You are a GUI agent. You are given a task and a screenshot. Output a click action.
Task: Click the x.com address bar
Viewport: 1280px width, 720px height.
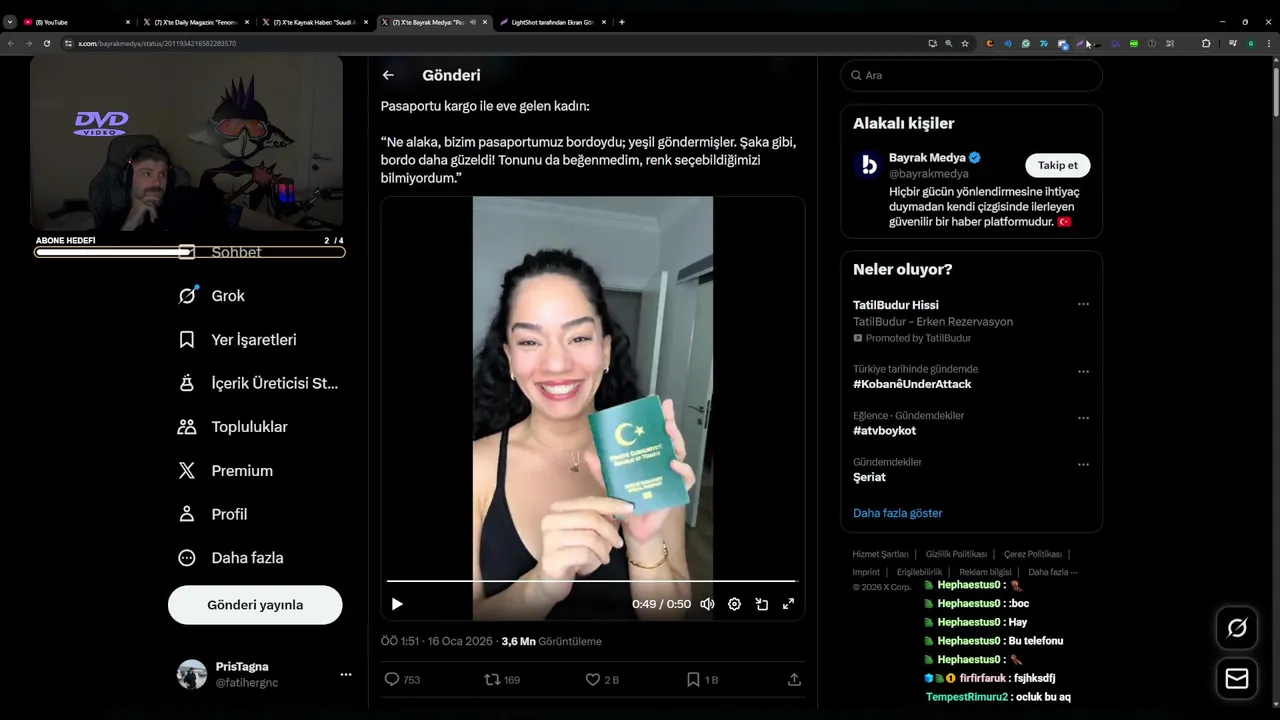(x=490, y=43)
